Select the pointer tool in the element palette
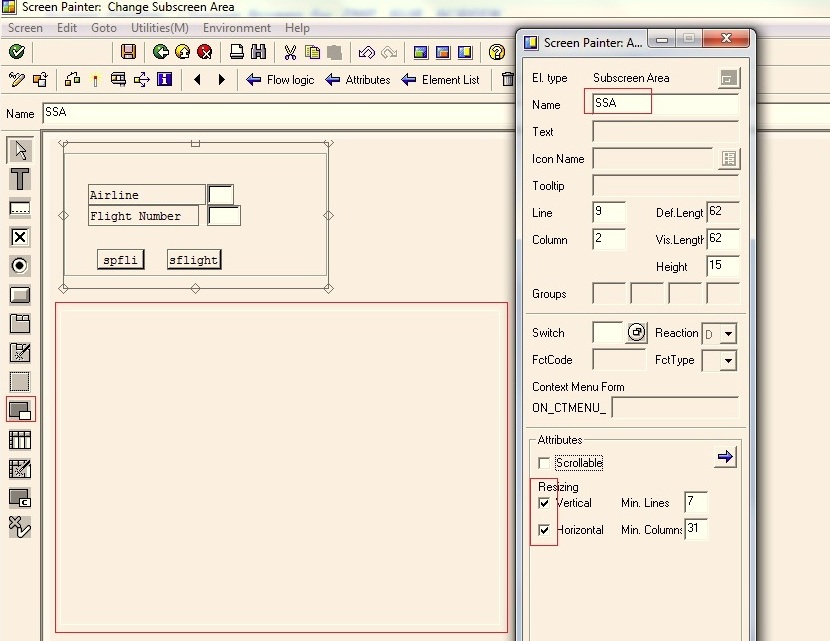The image size is (830, 641). coord(20,150)
